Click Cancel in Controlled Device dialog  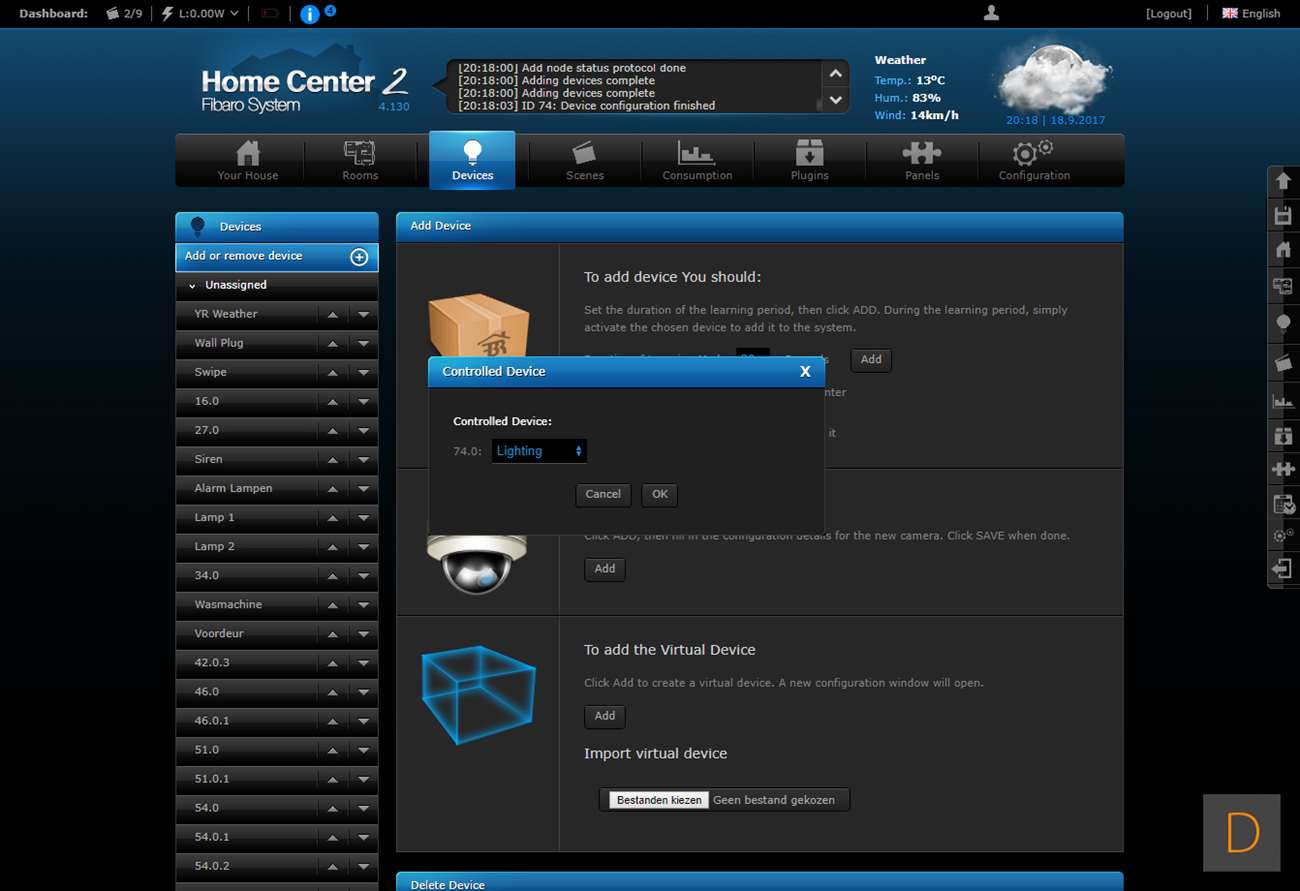[603, 494]
